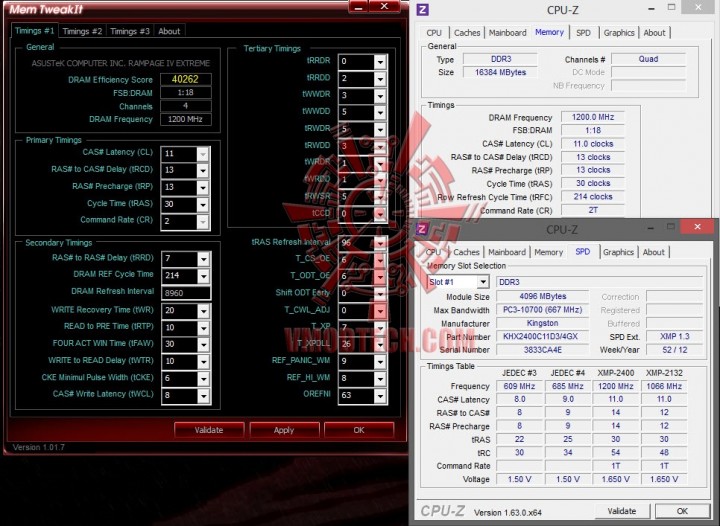This screenshot has height=526, width=720.
Task: Click the Max Bandwidth PC3-10700 value
Action: [542, 310]
